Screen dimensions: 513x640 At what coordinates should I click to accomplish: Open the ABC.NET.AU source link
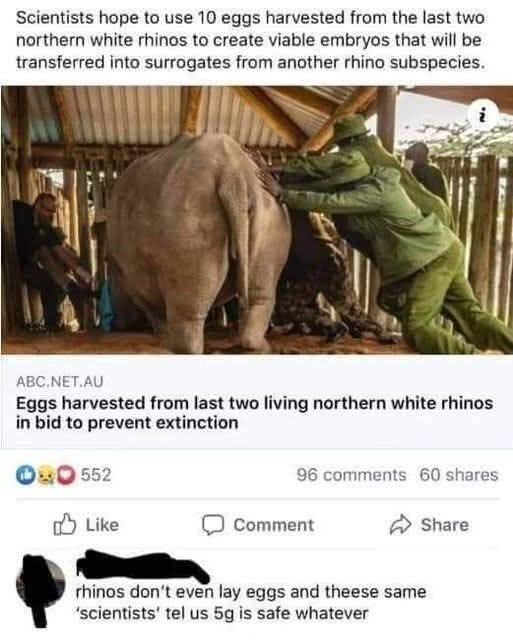coord(60,382)
